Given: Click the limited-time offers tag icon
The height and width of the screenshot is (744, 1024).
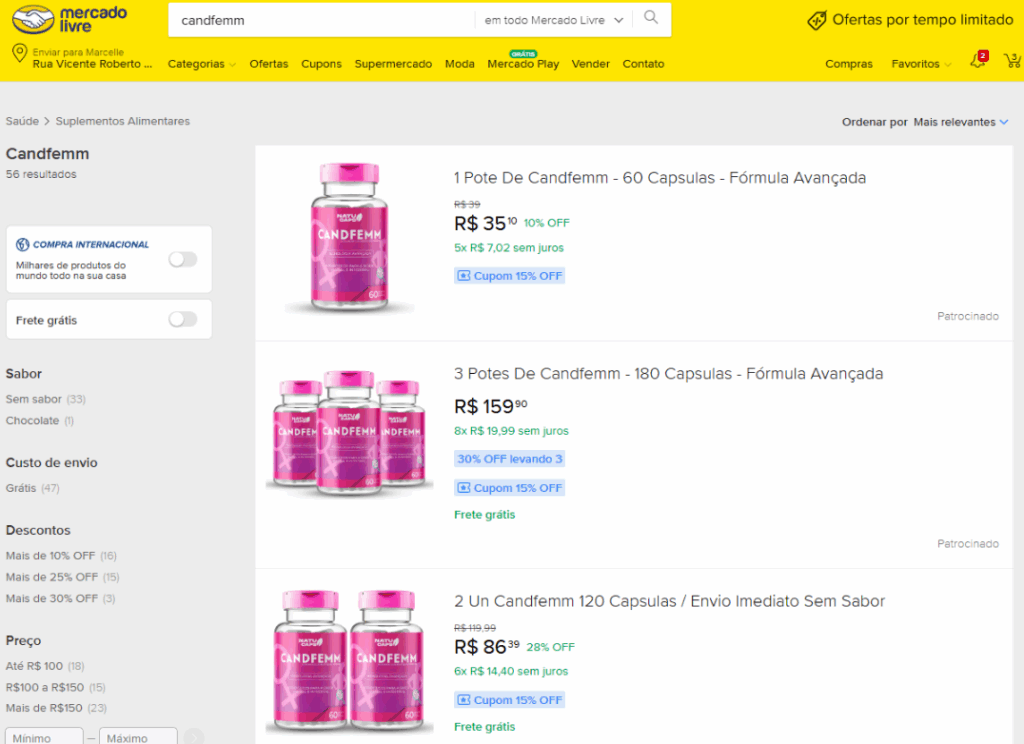Looking at the screenshot, I should (816, 20).
